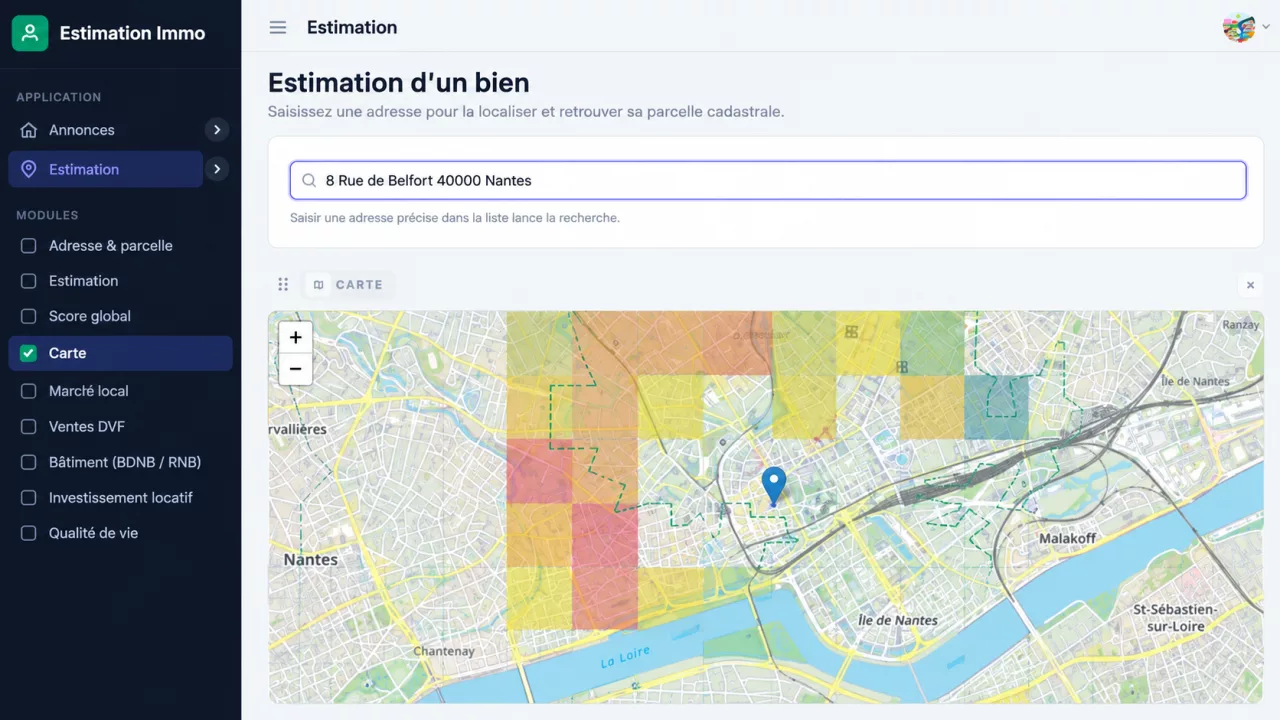Open Estimation in the Application menu
The height and width of the screenshot is (720, 1280).
pyautogui.click(x=105, y=169)
